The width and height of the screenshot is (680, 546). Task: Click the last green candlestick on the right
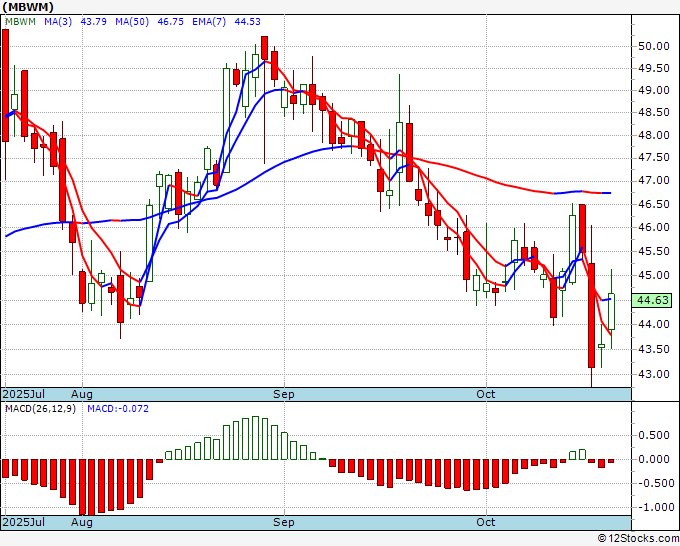612,311
